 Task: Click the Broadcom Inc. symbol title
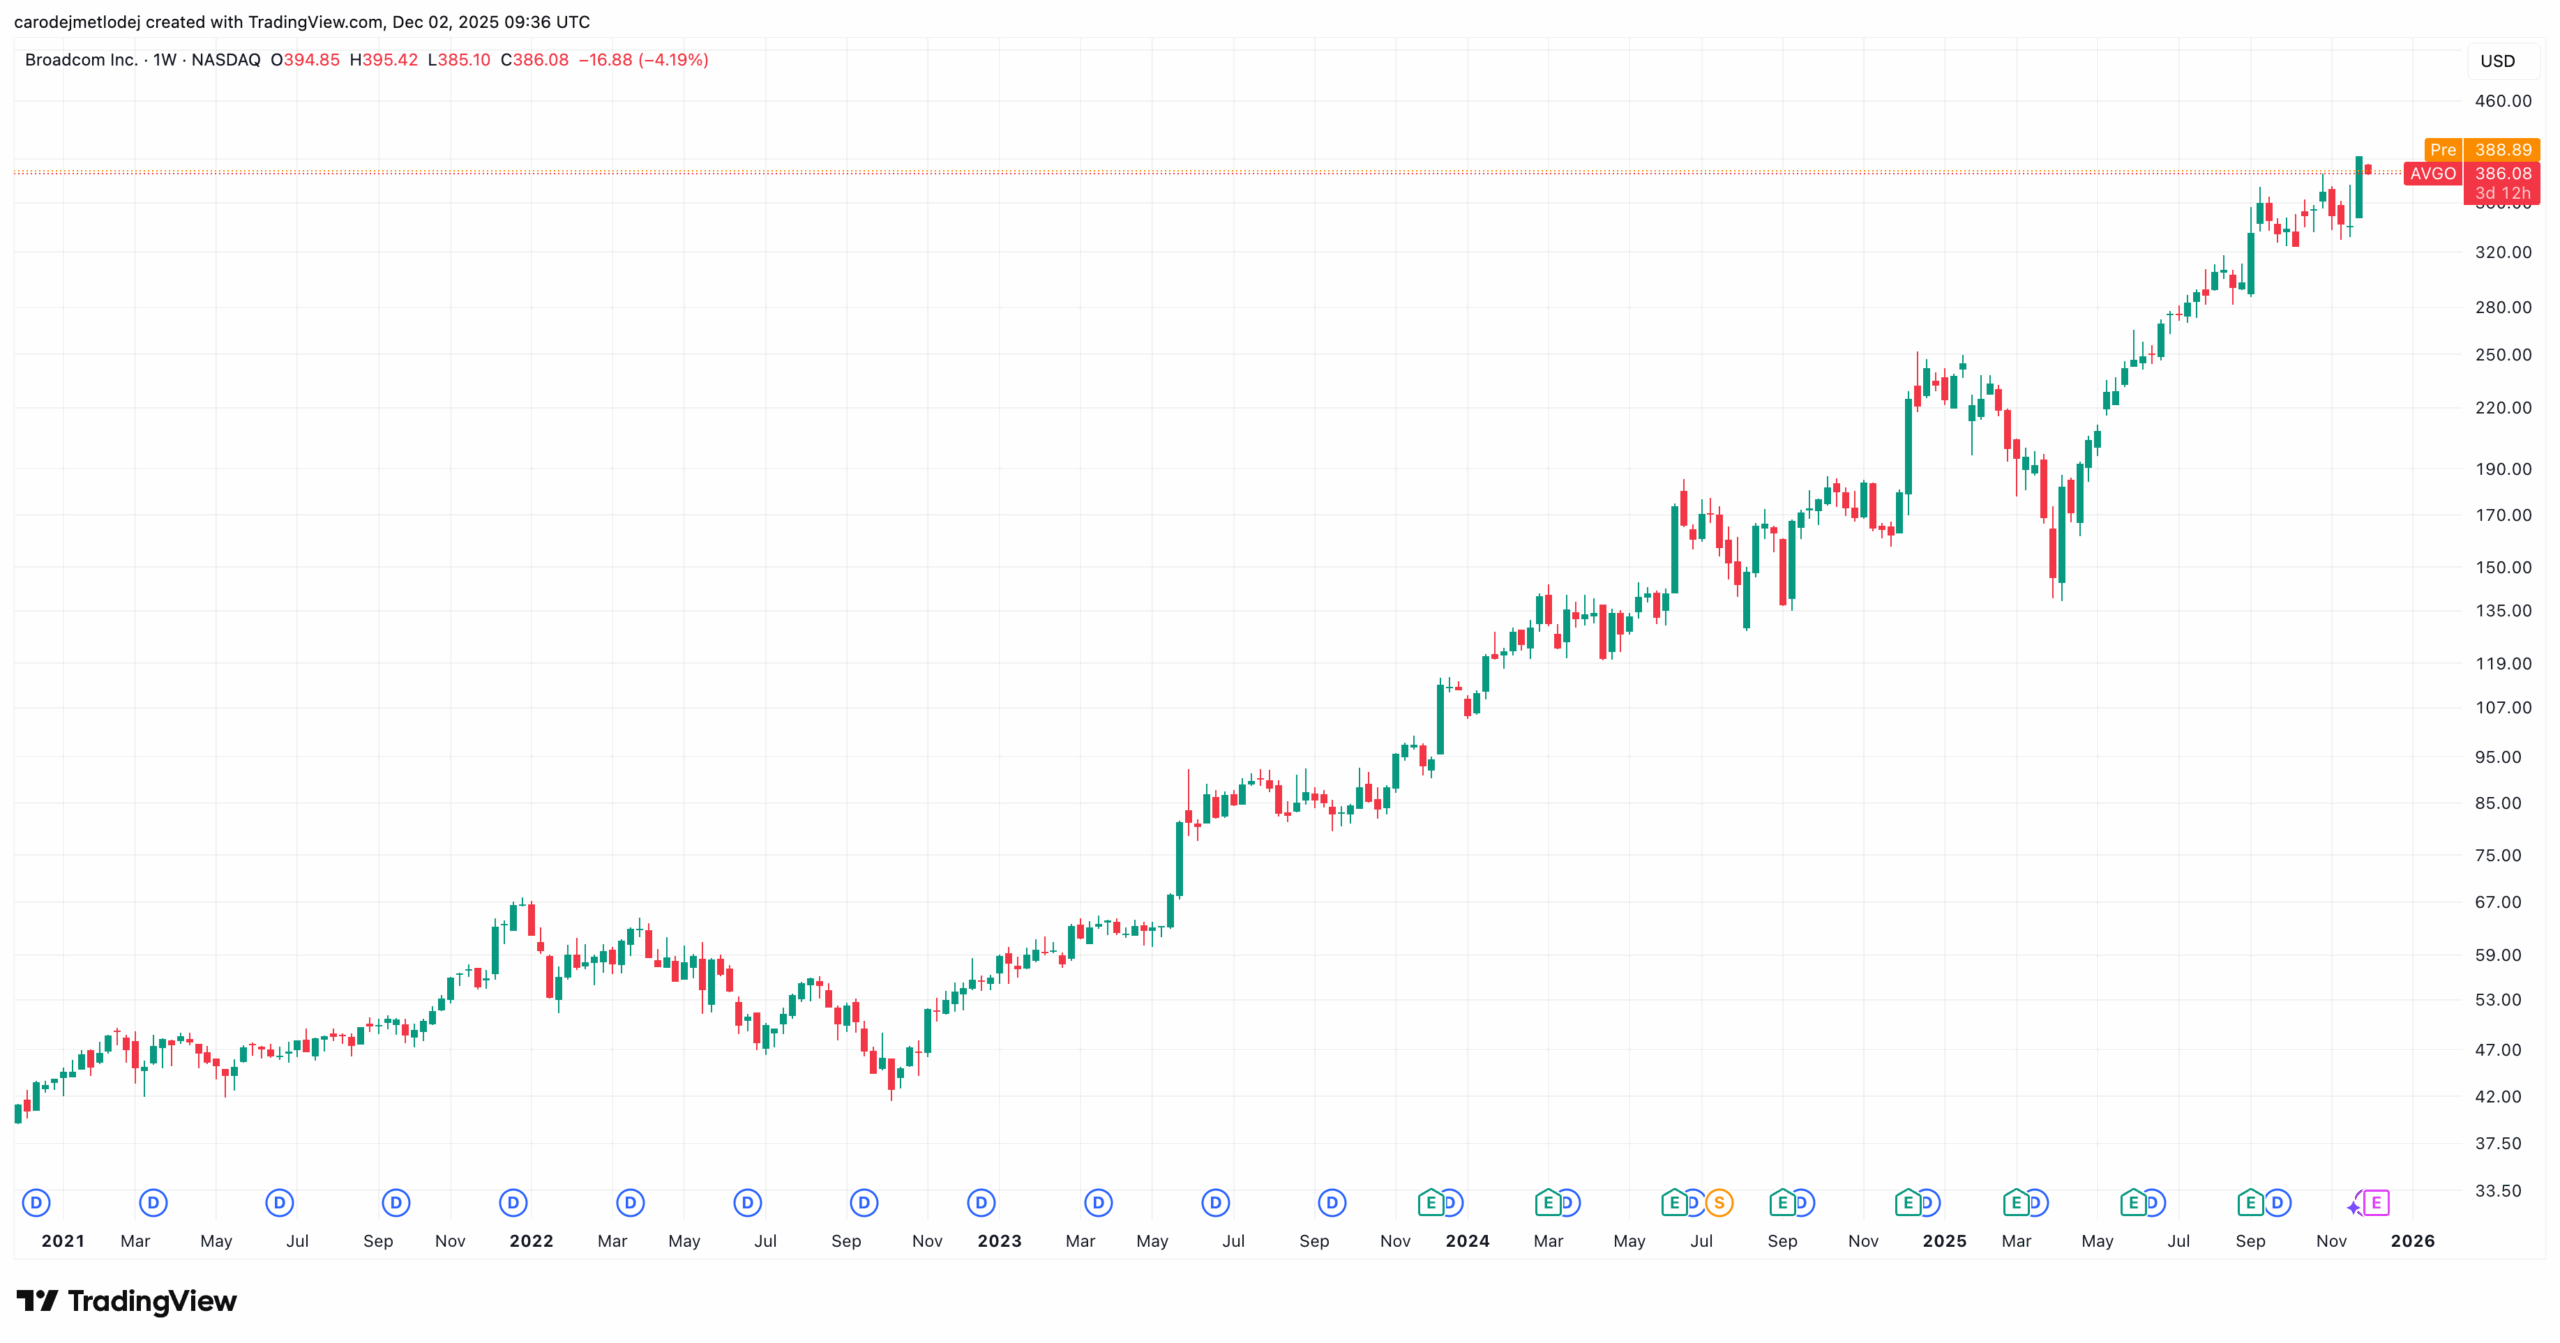tap(81, 60)
